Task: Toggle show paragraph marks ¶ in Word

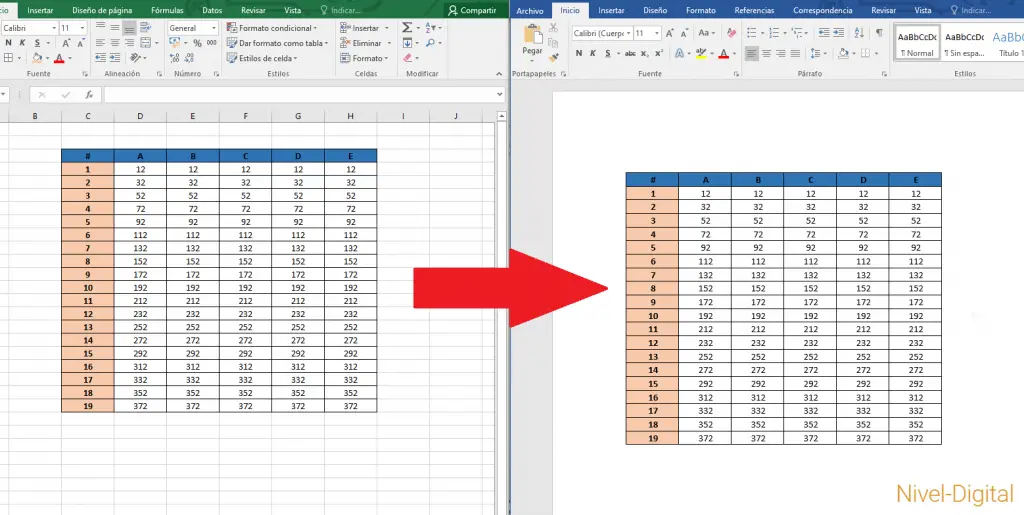Action: point(879,33)
